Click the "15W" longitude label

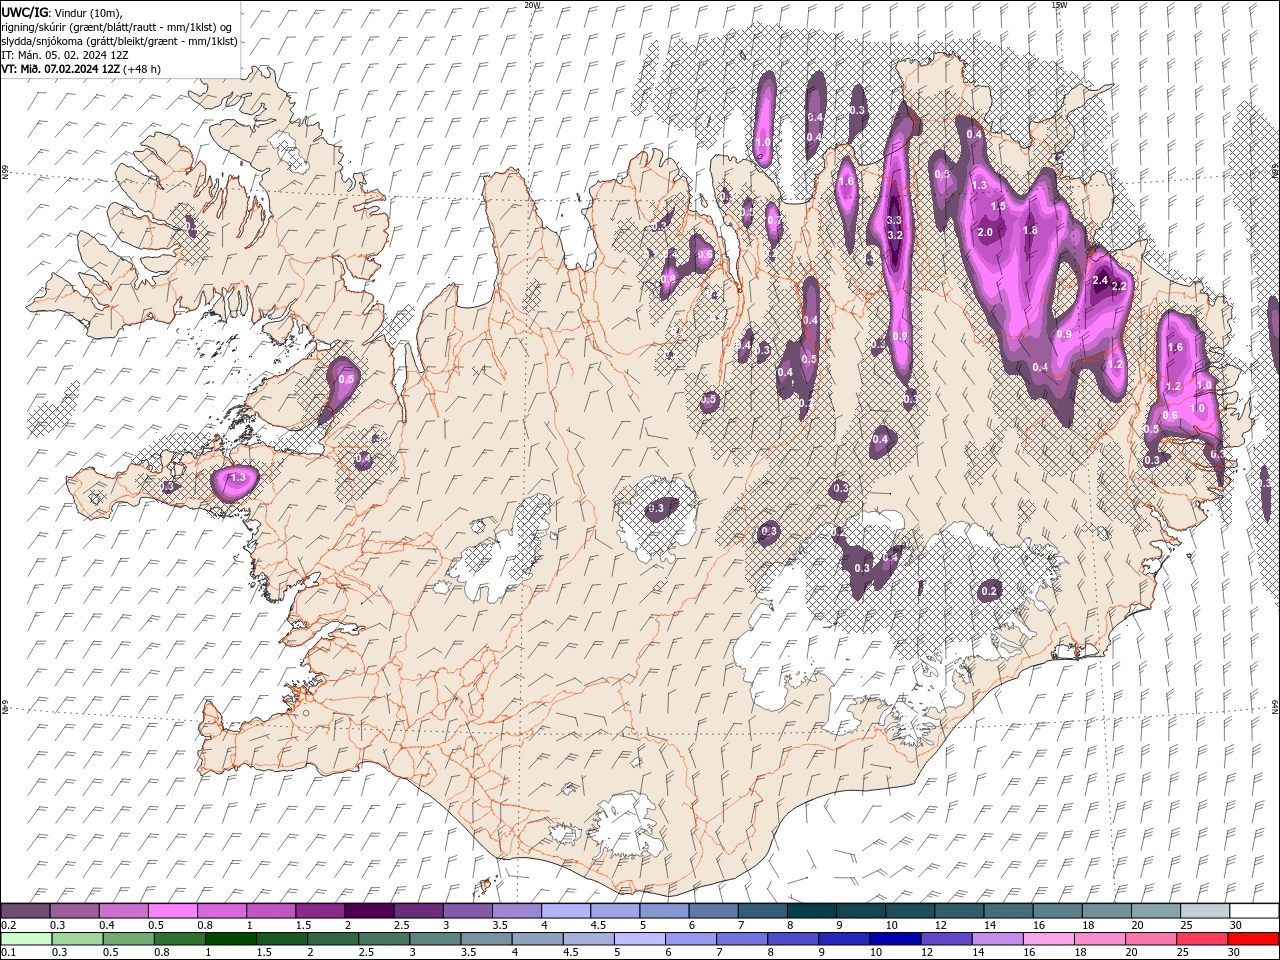tap(1059, 5)
